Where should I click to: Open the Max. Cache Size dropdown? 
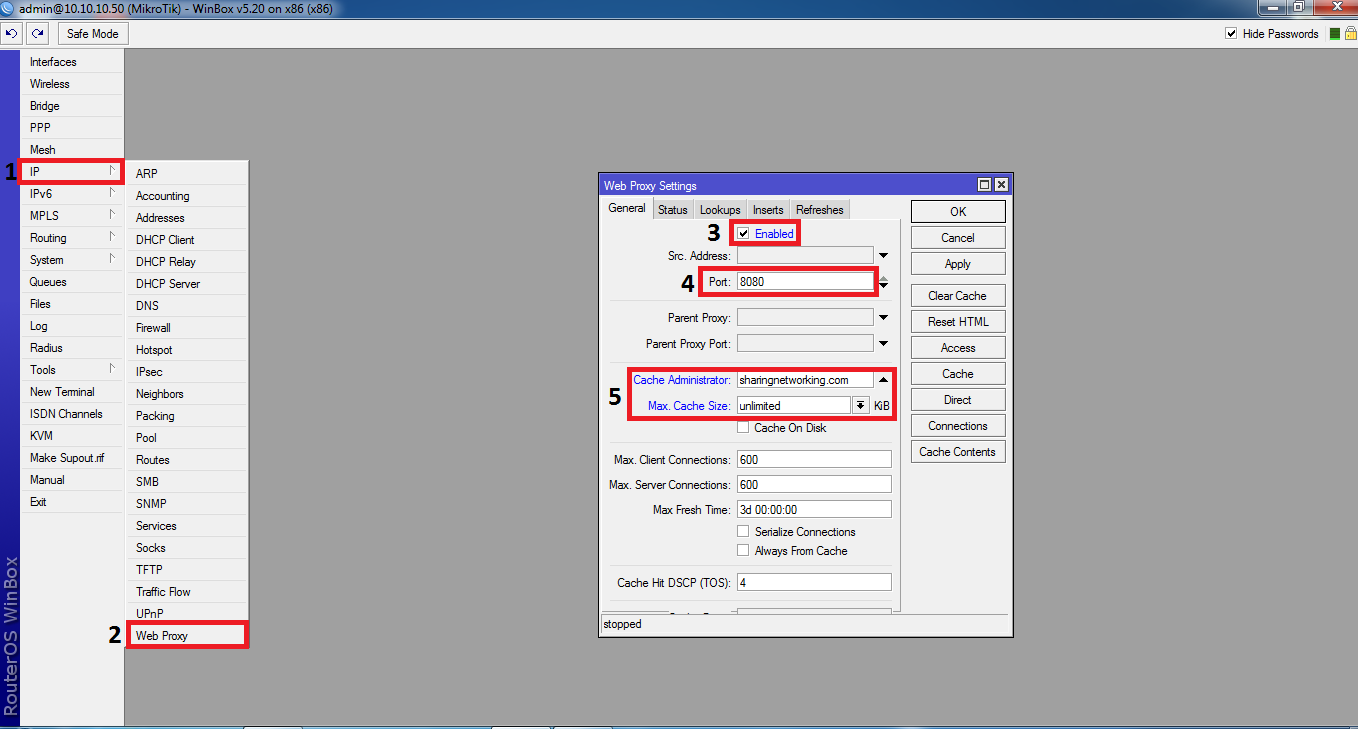(860, 405)
